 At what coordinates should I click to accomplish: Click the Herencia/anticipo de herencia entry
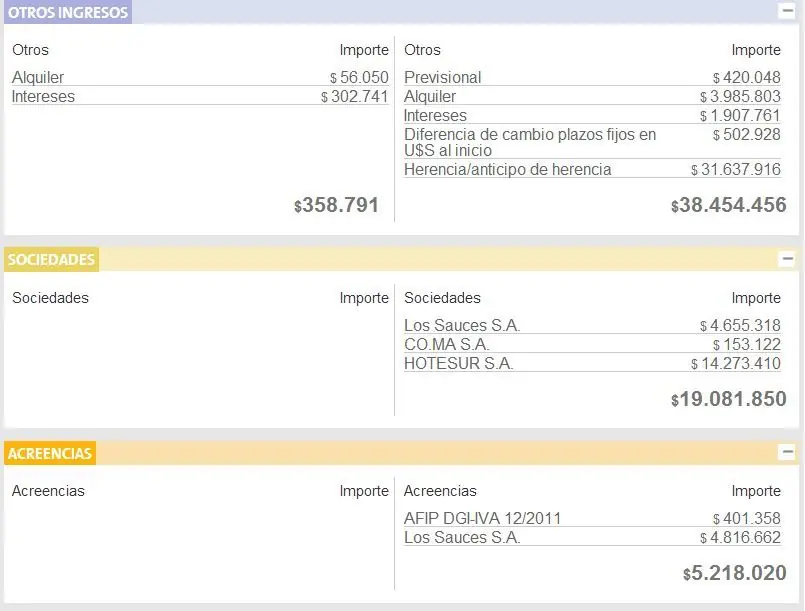[x=592, y=169]
